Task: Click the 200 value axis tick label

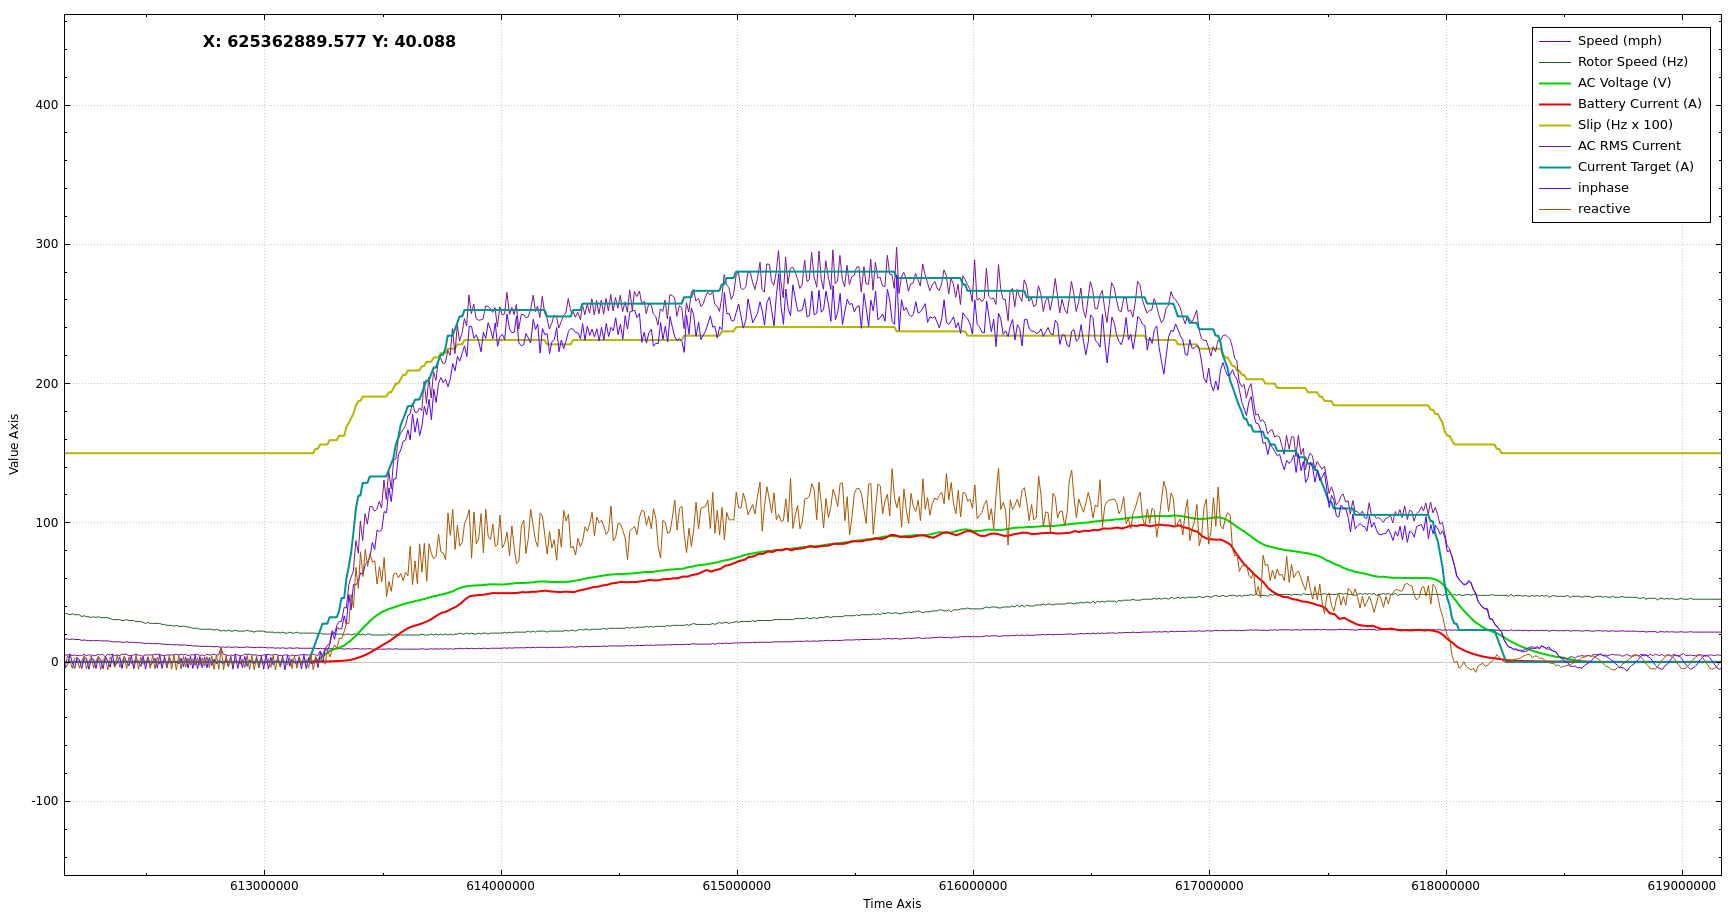Action: pos(46,383)
